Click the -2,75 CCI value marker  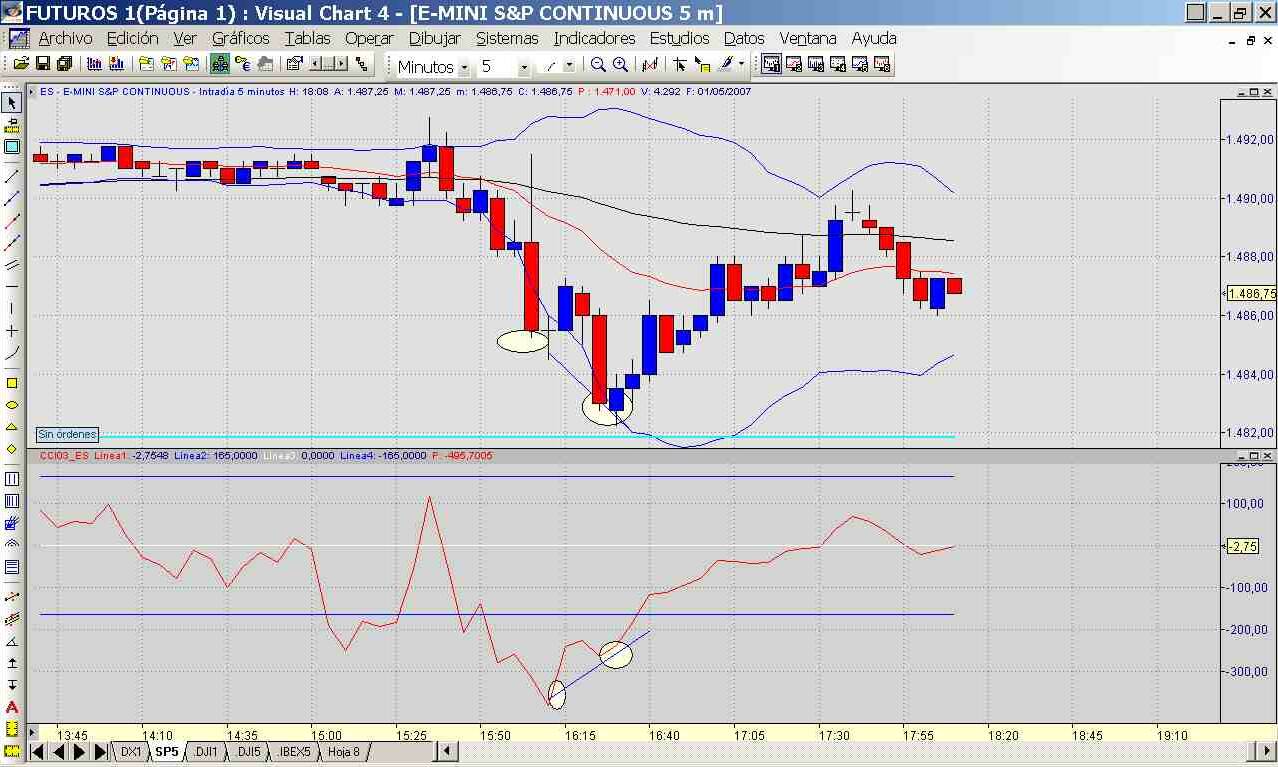coord(1241,546)
